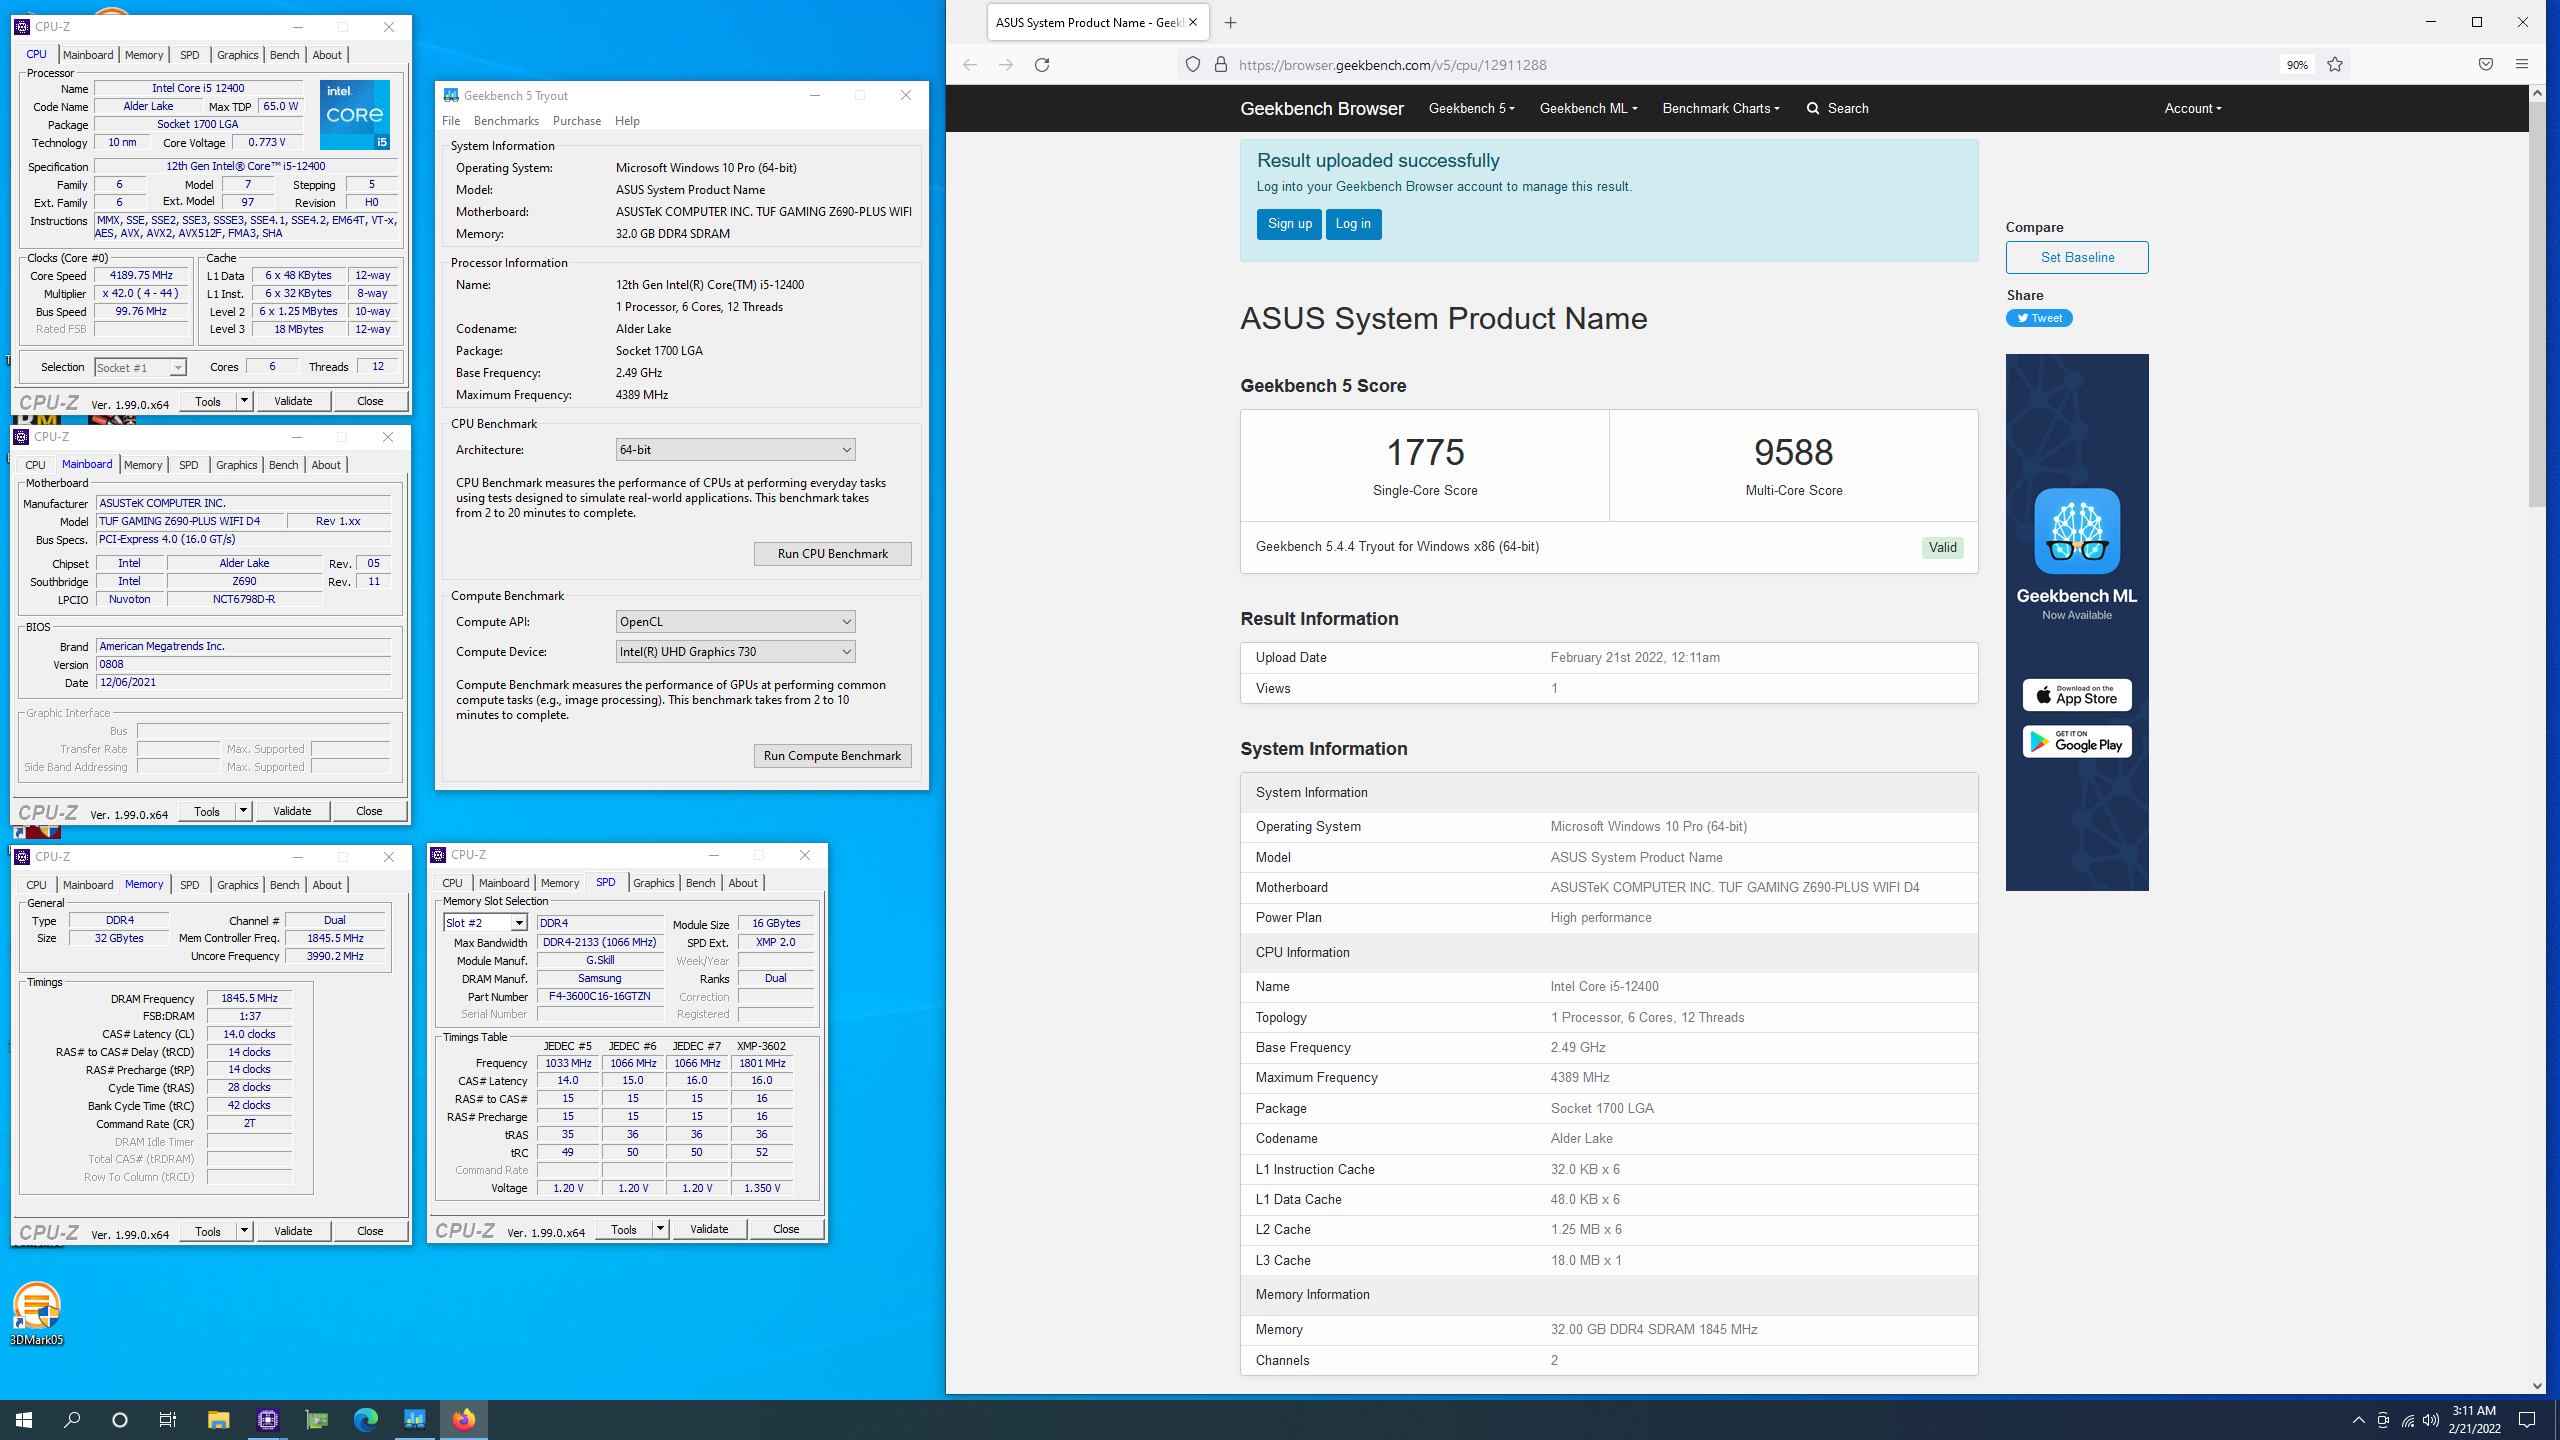The image size is (2560, 1440).
Task: Save page to Pocket
Action: click(x=2485, y=65)
